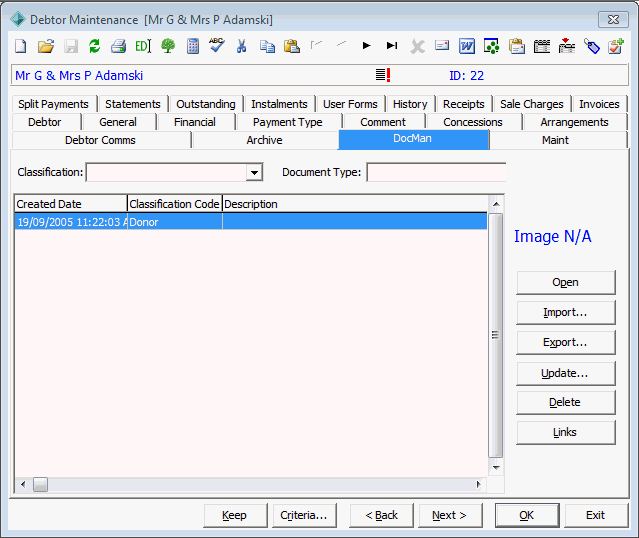Click the Delete button
Screen dimensions: 639x538
(565, 402)
